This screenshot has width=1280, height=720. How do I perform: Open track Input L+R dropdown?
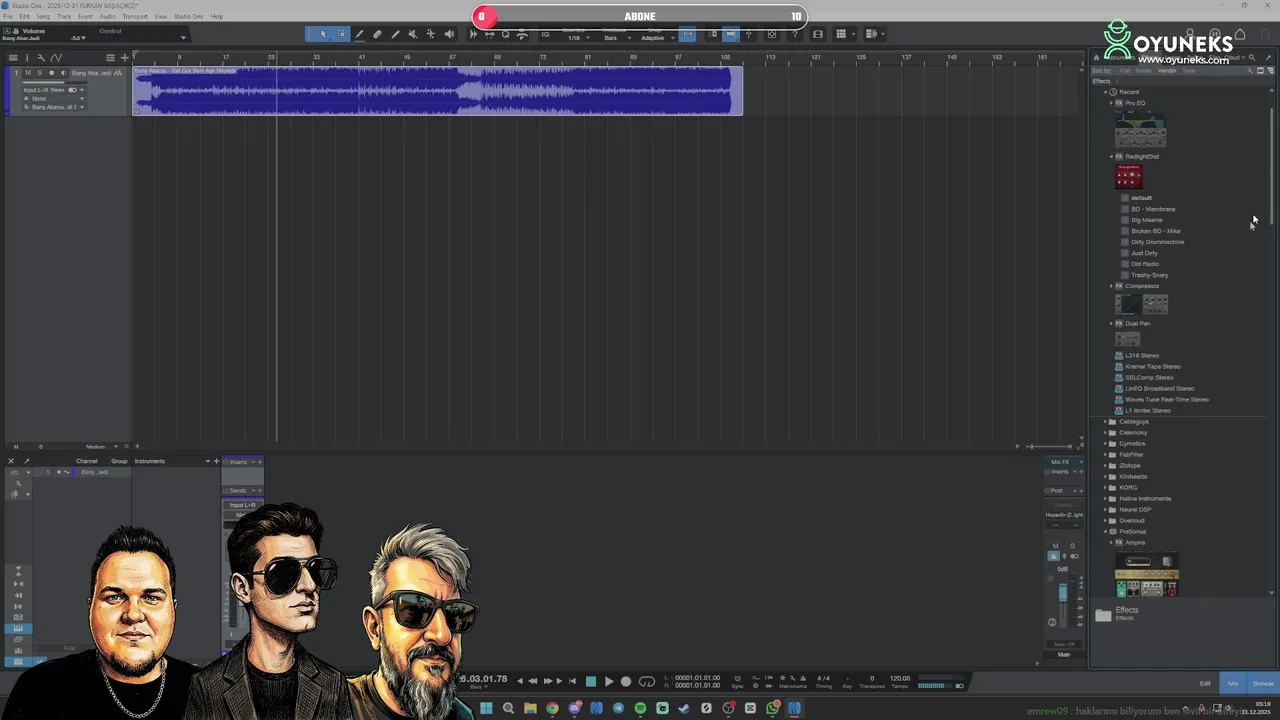point(82,90)
